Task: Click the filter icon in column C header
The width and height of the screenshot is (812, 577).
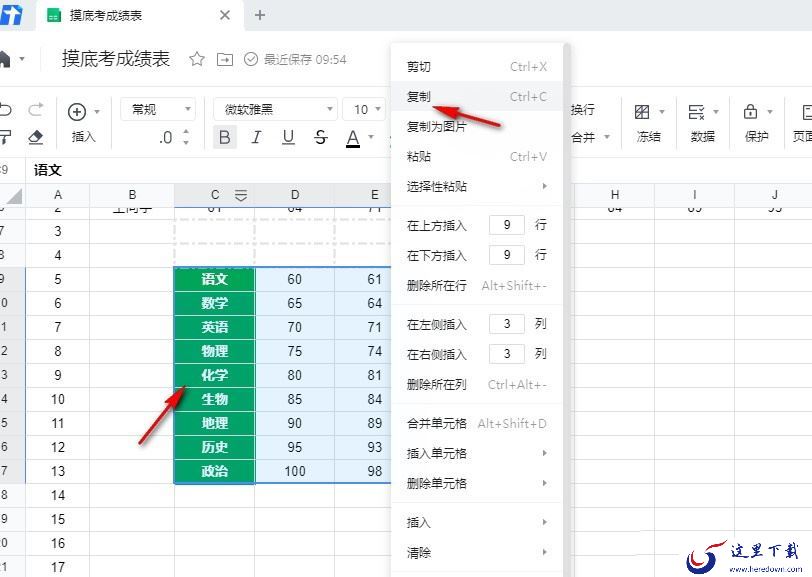Action: [x=241, y=195]
